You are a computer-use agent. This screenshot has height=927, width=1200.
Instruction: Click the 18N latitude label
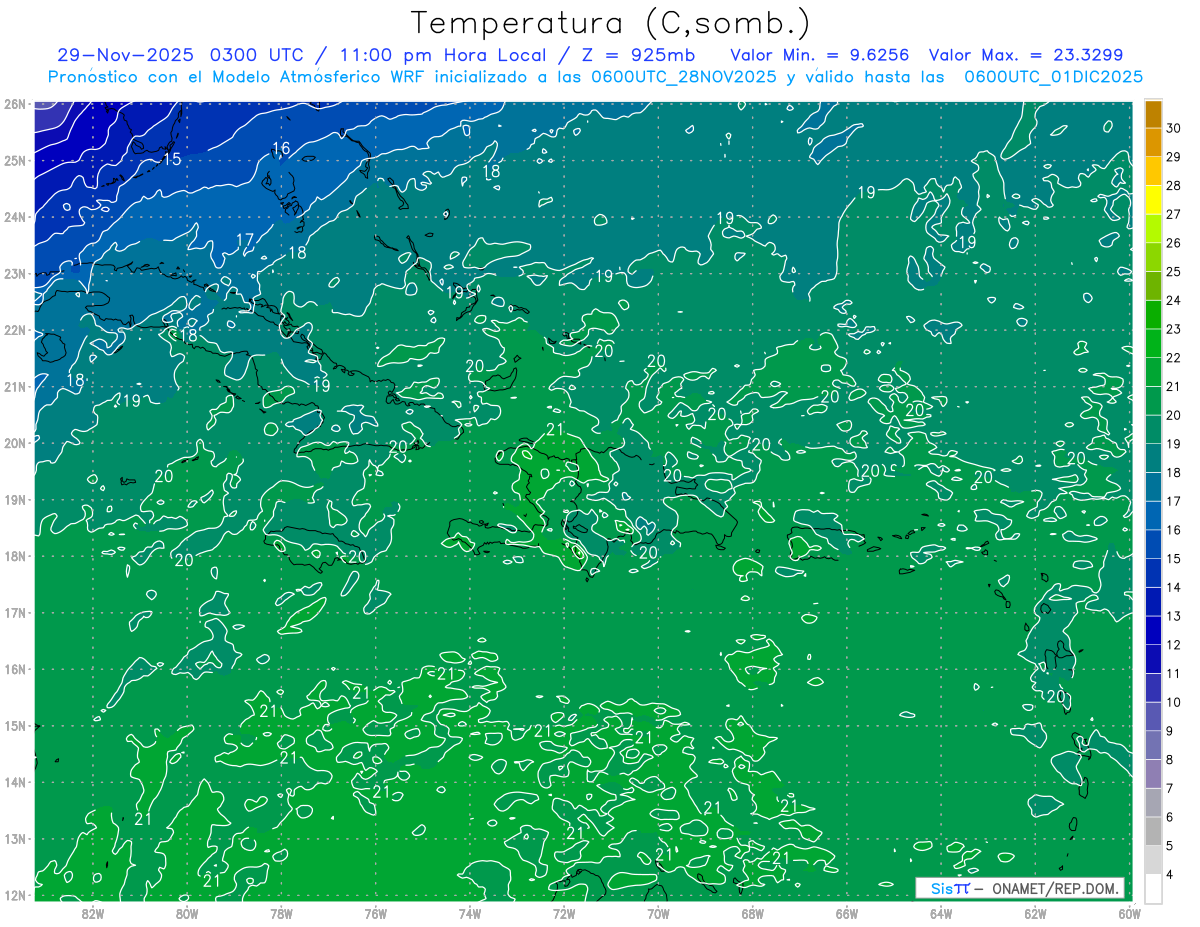(x=14, y=556)
